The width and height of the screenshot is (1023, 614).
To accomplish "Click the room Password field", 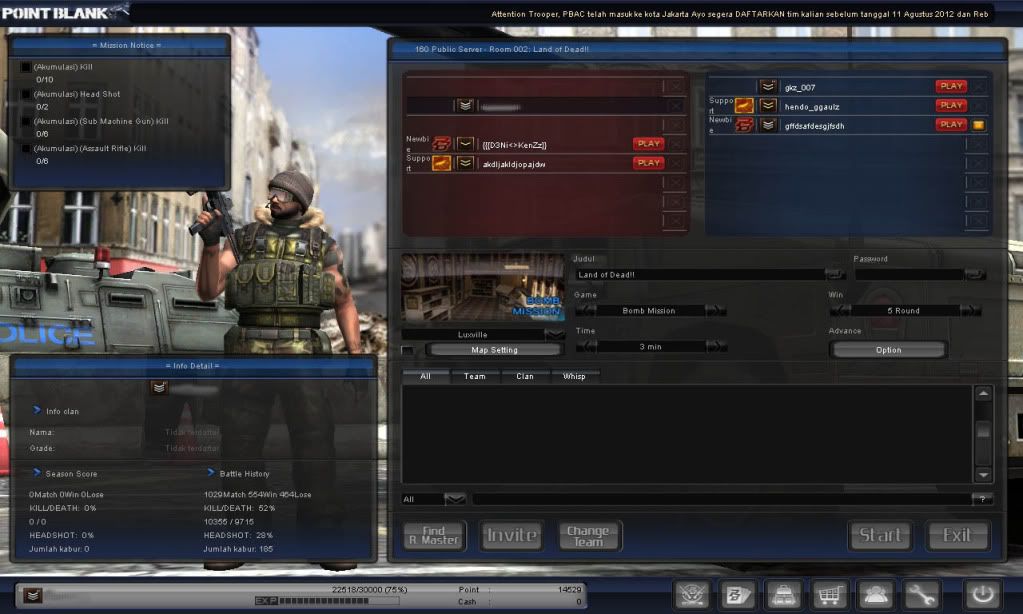I will pyautogui.click(x=909, y=274).
